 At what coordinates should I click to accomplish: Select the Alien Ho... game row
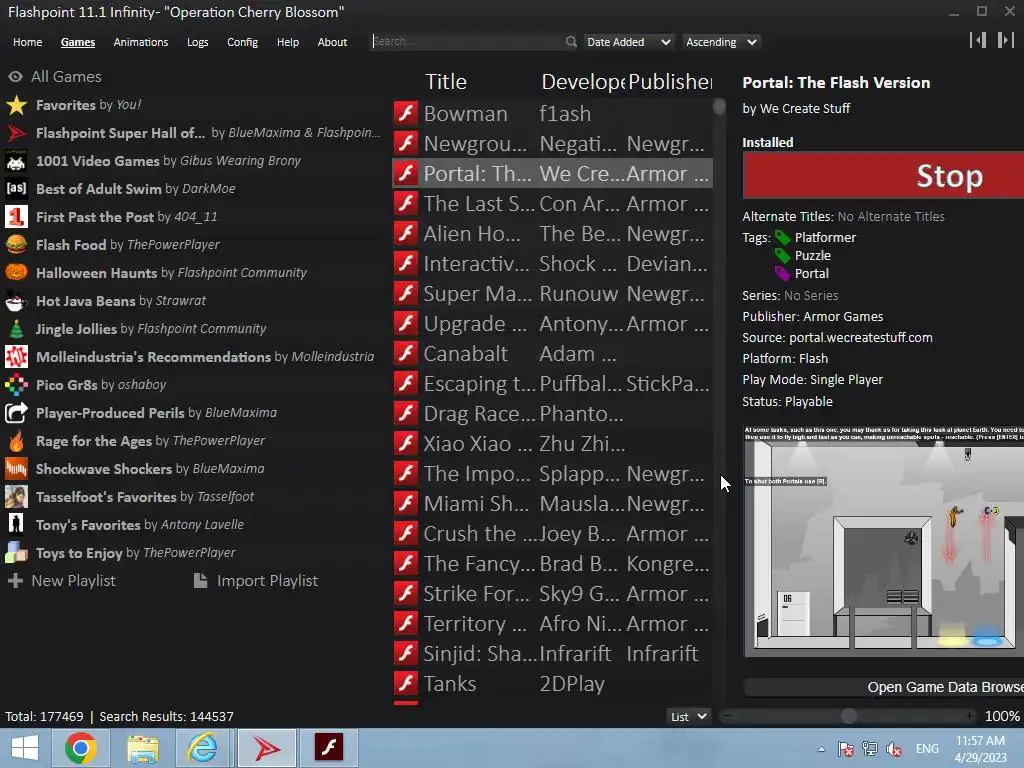(552, 234)
